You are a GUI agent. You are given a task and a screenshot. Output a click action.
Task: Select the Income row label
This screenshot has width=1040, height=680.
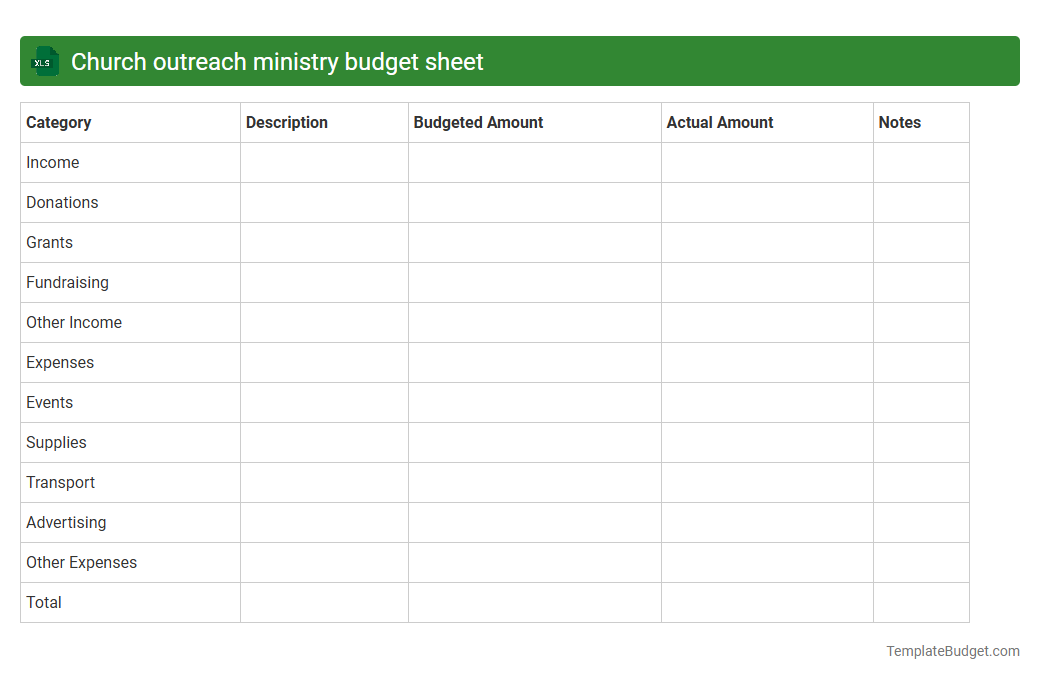[52, 162]
